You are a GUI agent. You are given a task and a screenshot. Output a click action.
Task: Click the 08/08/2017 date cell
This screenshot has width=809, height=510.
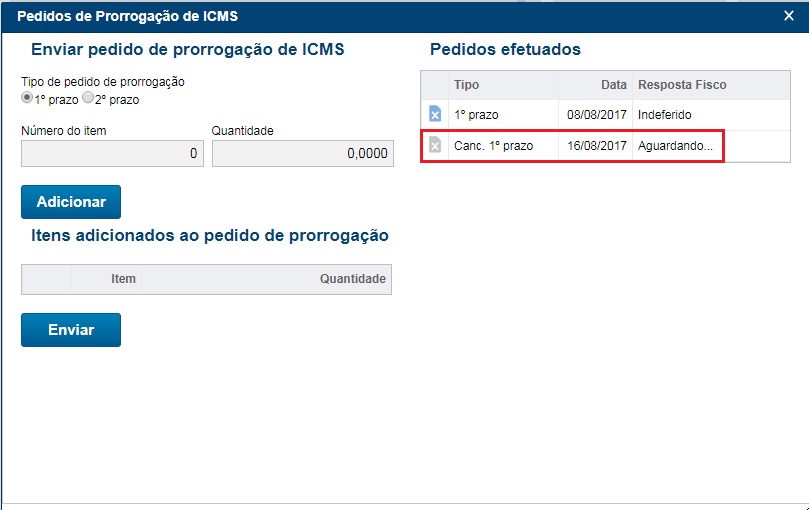(x=596, y=115)
